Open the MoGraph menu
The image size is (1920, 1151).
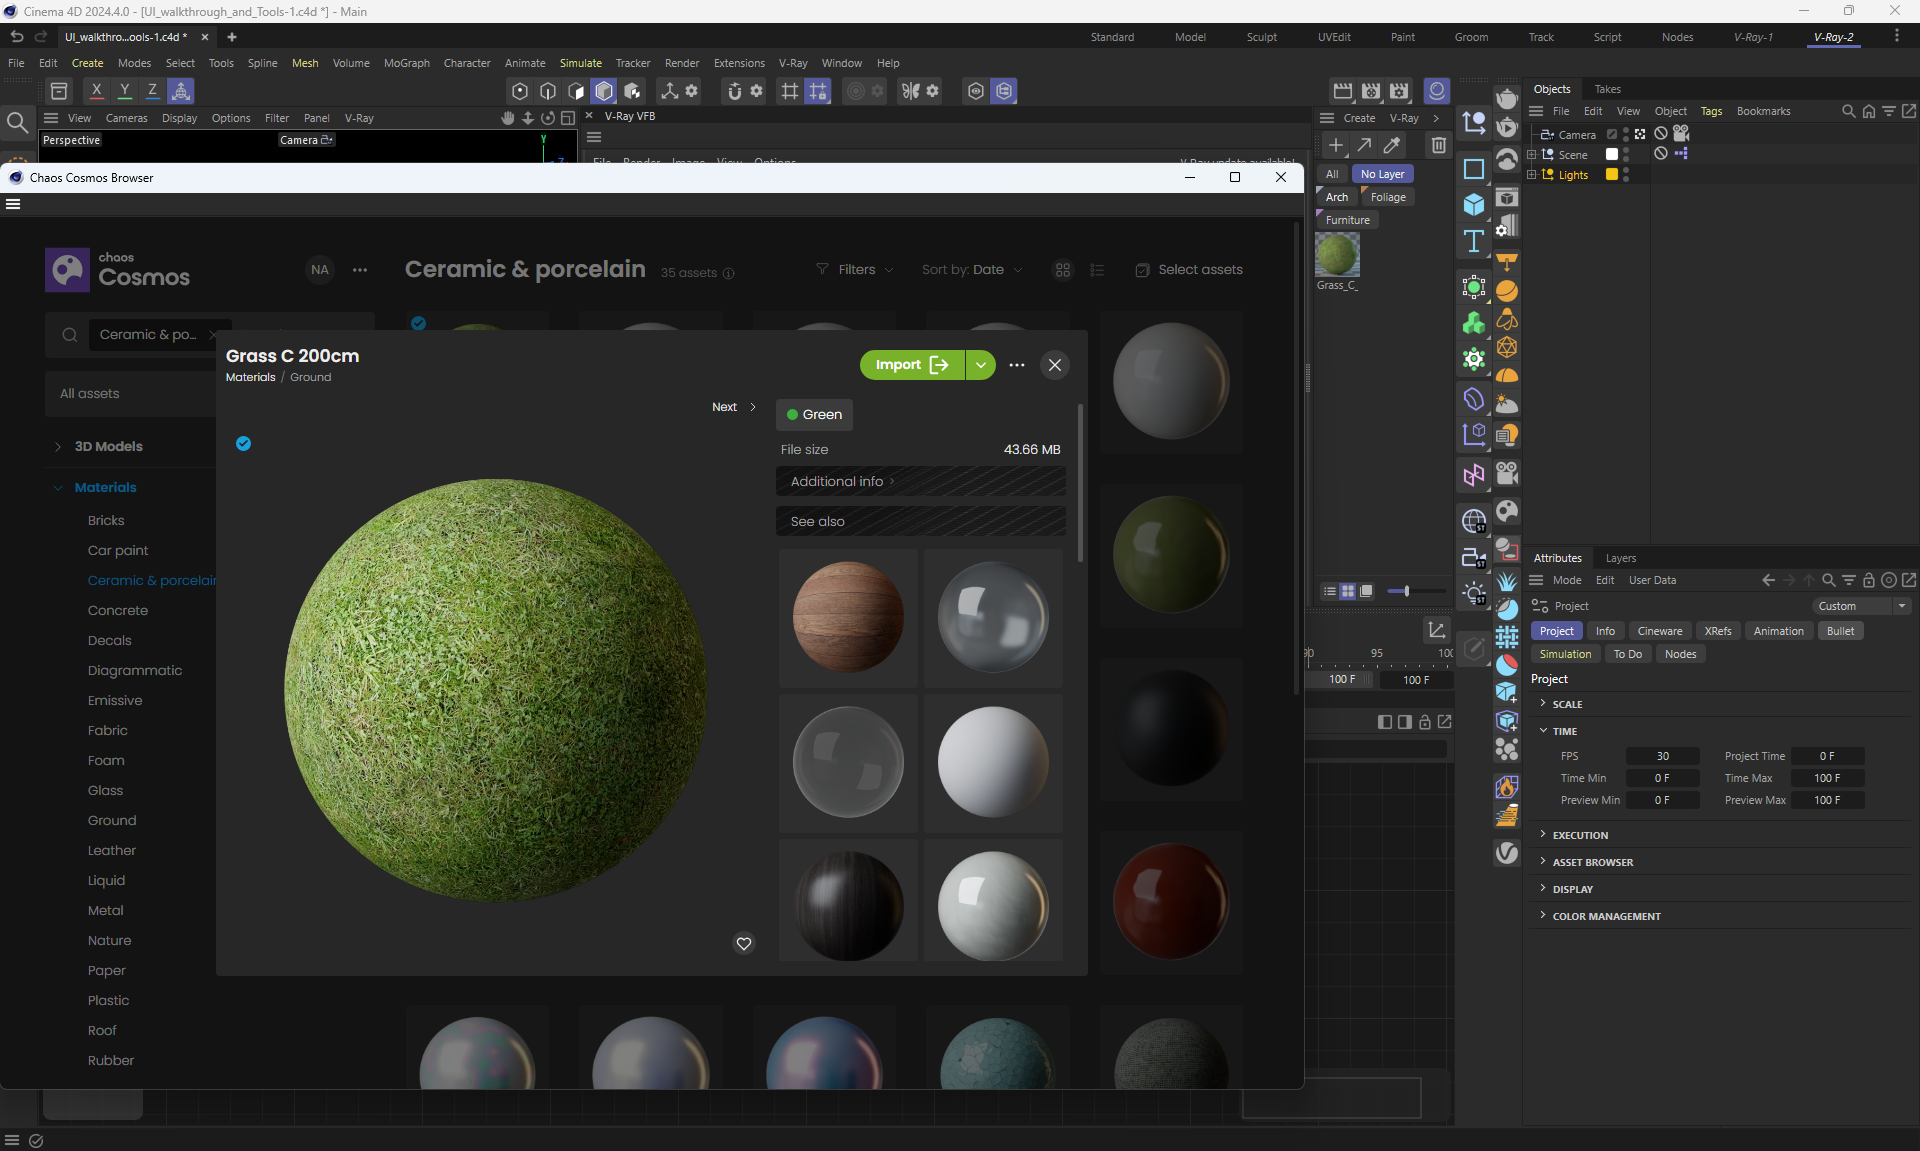coord(406,63)
